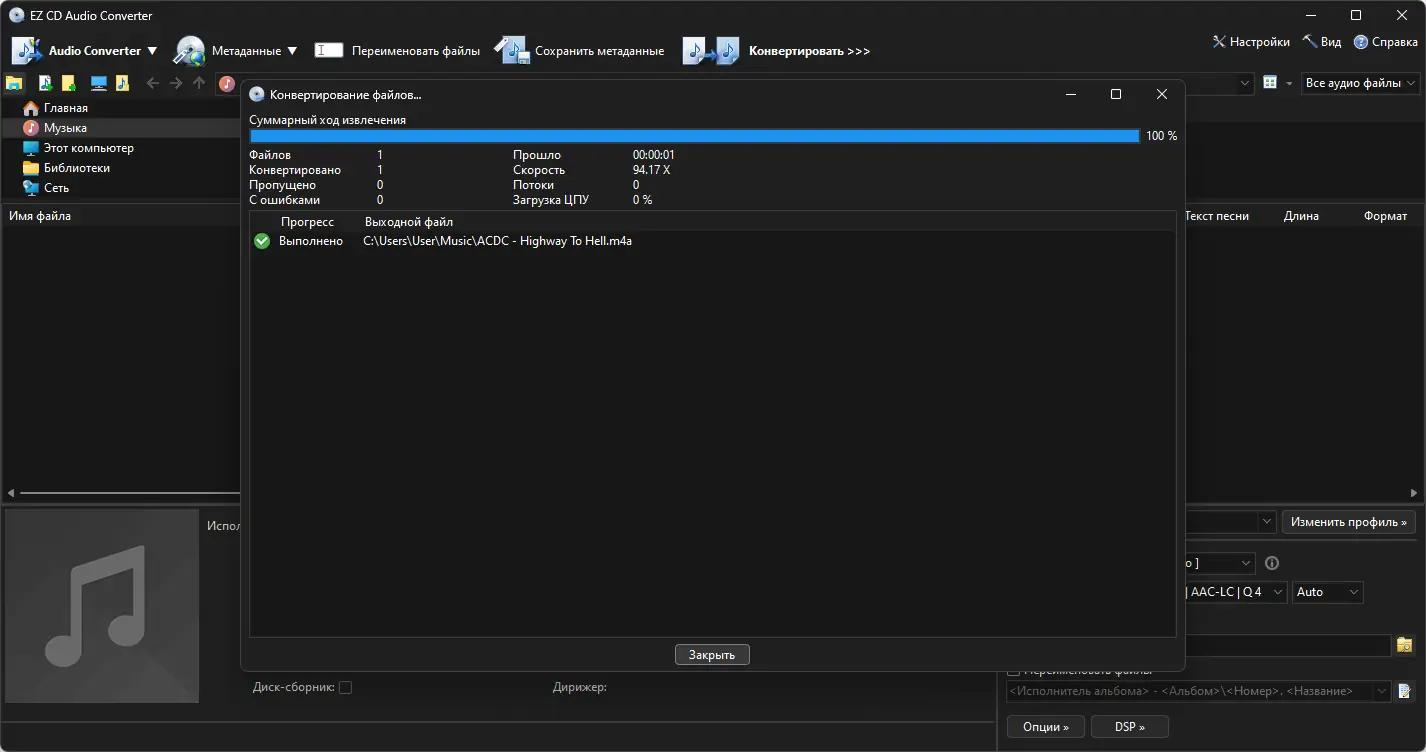The image size is (1426, 752).
Task: Click the Конвертировано label in the dialog
Action: pos(295,170)
